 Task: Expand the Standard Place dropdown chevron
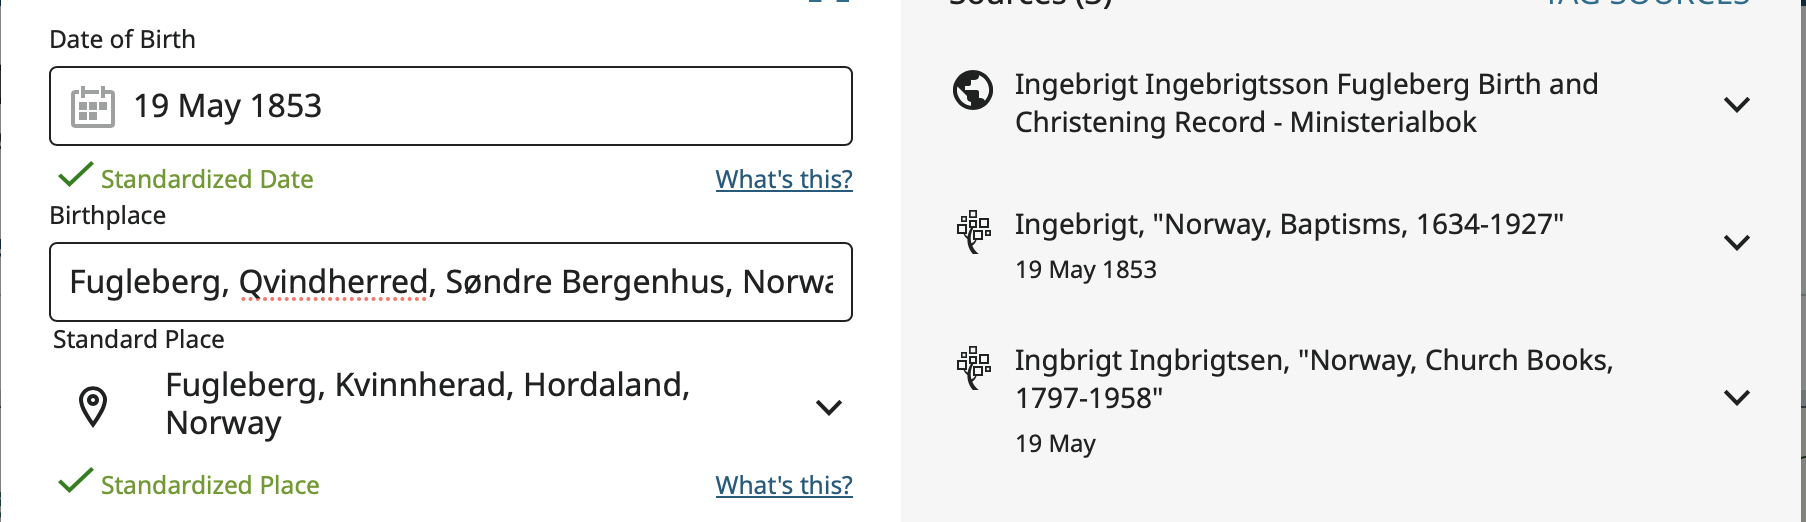828,407
